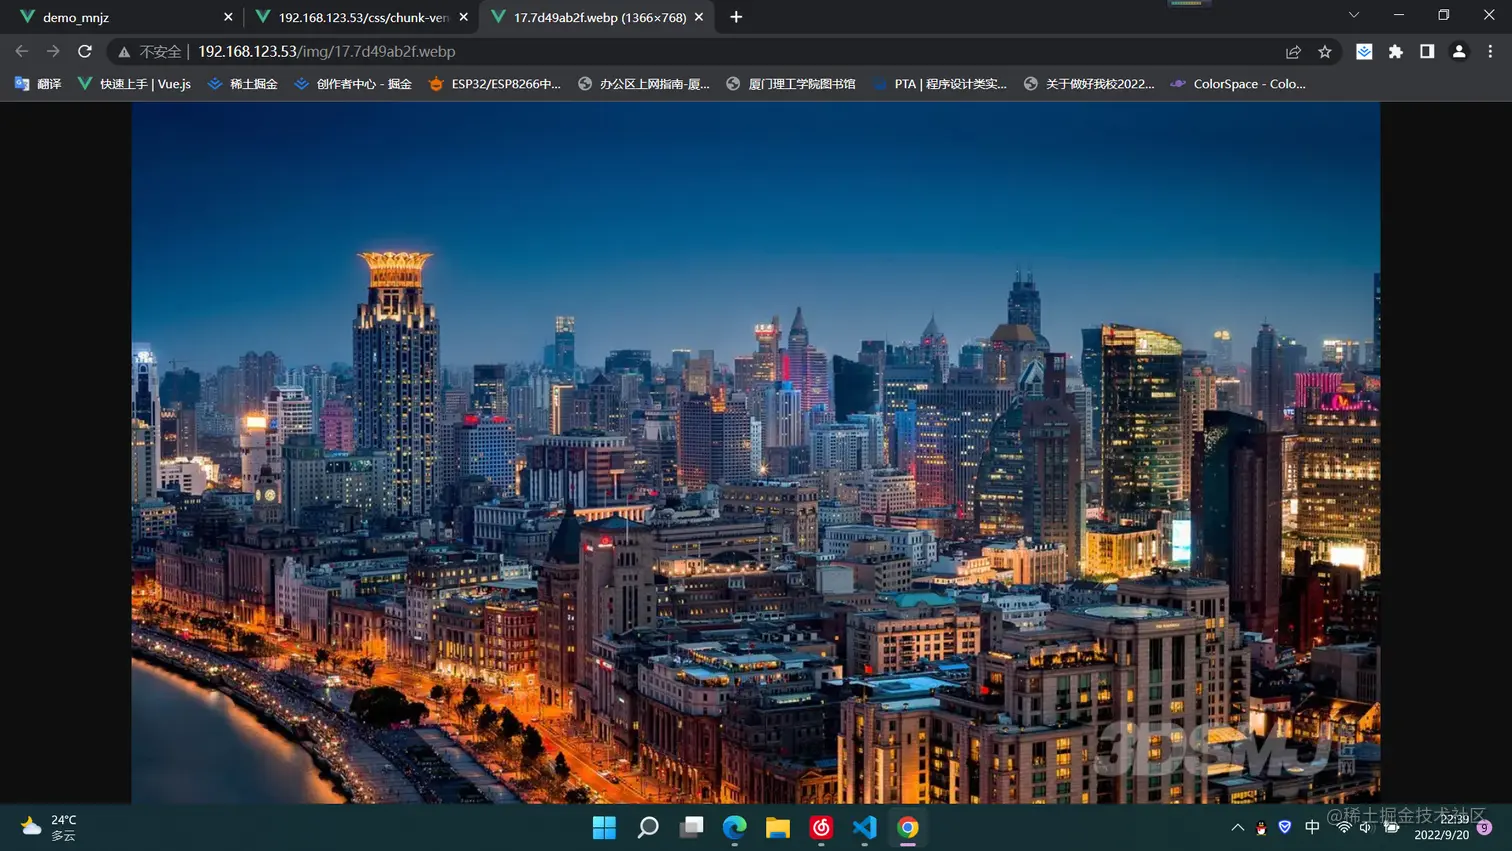Reload the current page
Viewport: 1512px width, 851px height.
[x=85, y=51]
